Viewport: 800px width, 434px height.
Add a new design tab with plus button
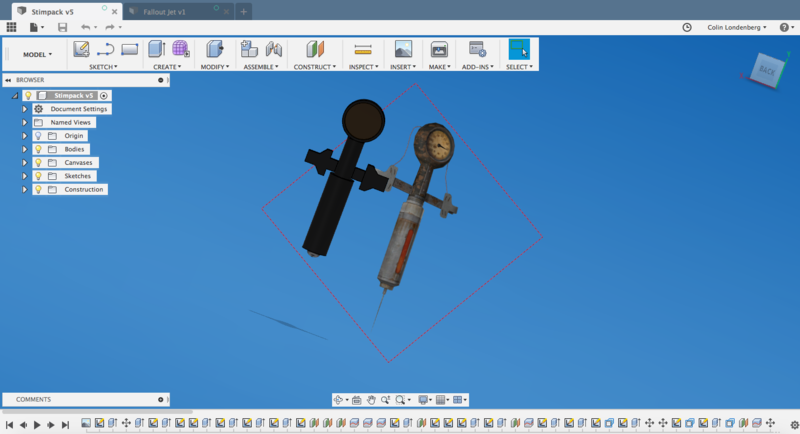pos(243,12)
